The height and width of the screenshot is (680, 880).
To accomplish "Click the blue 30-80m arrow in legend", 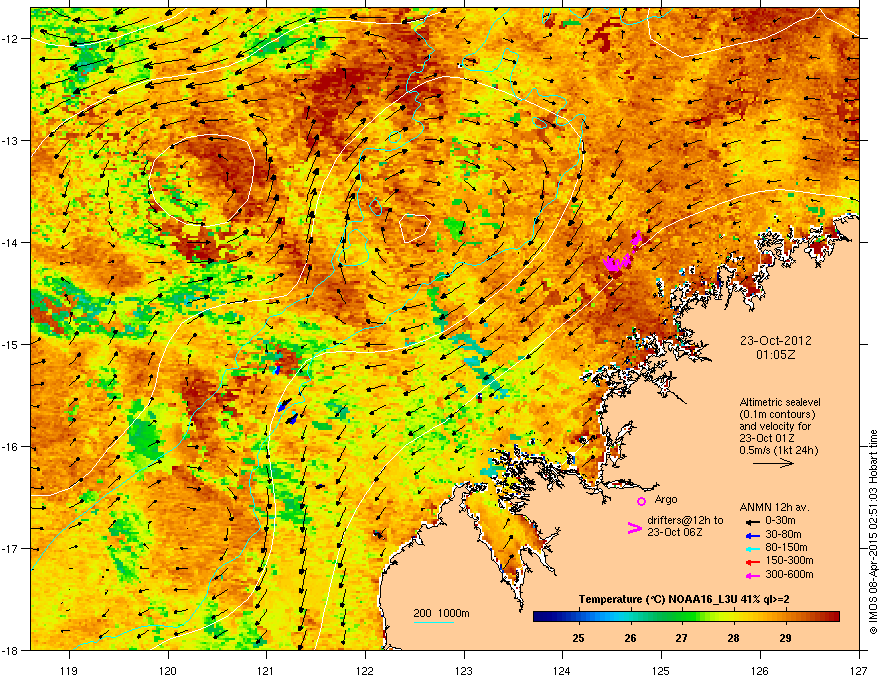I will pyautogui.click(x=753, y=535).
